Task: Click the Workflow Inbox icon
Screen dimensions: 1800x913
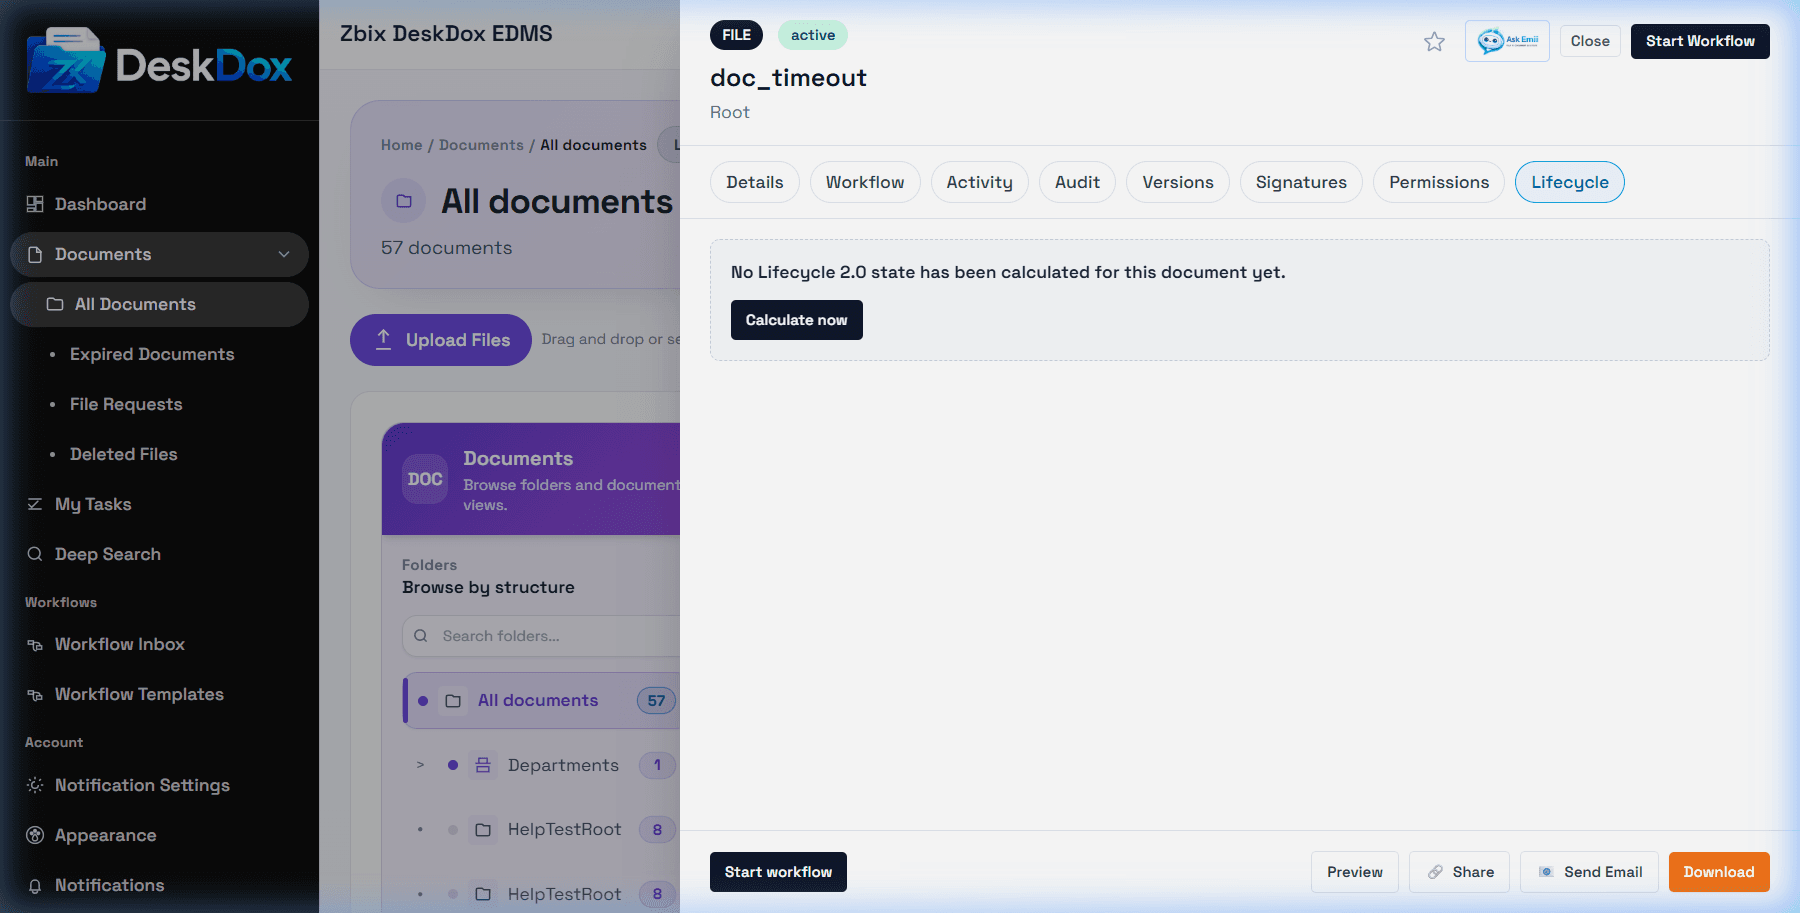Action: pyautogui.click(x=35, y=645)
